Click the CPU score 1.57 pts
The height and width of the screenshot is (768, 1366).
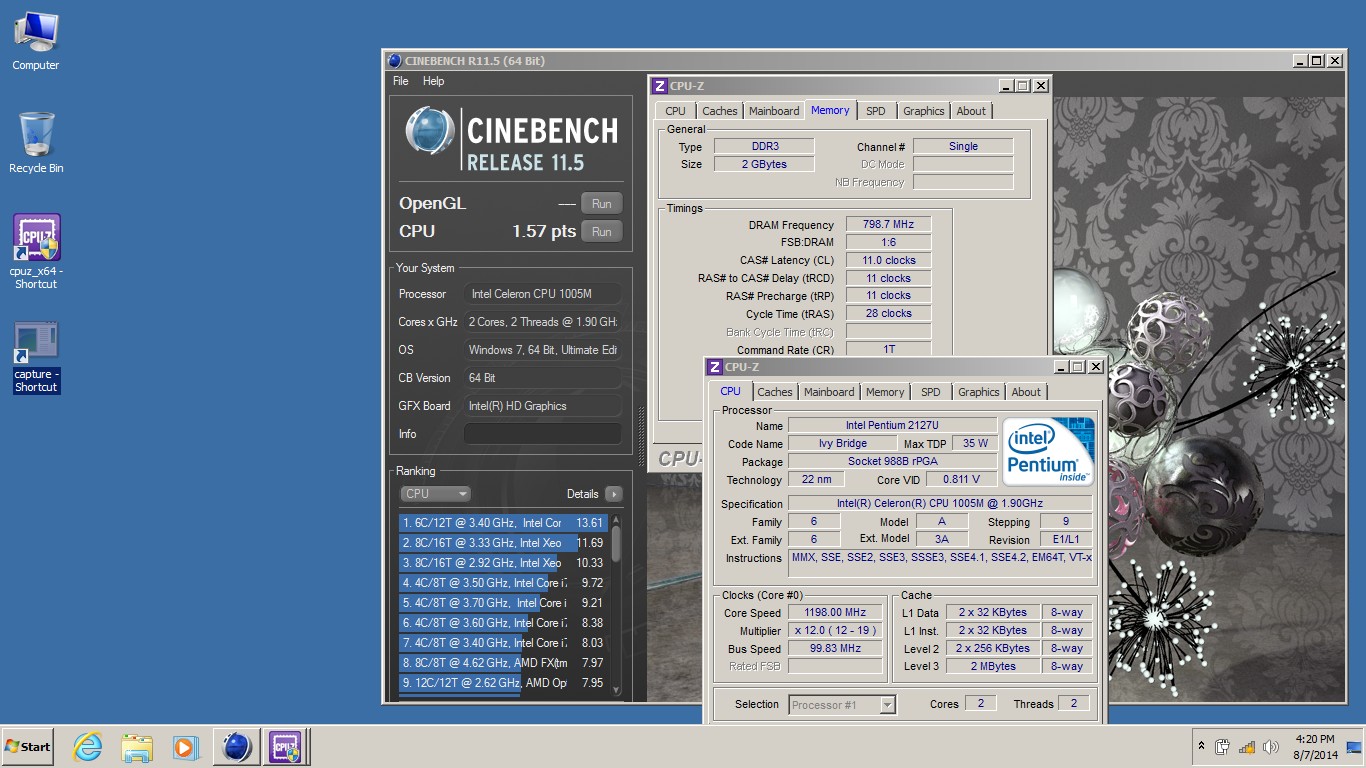[x=544, y=231]
